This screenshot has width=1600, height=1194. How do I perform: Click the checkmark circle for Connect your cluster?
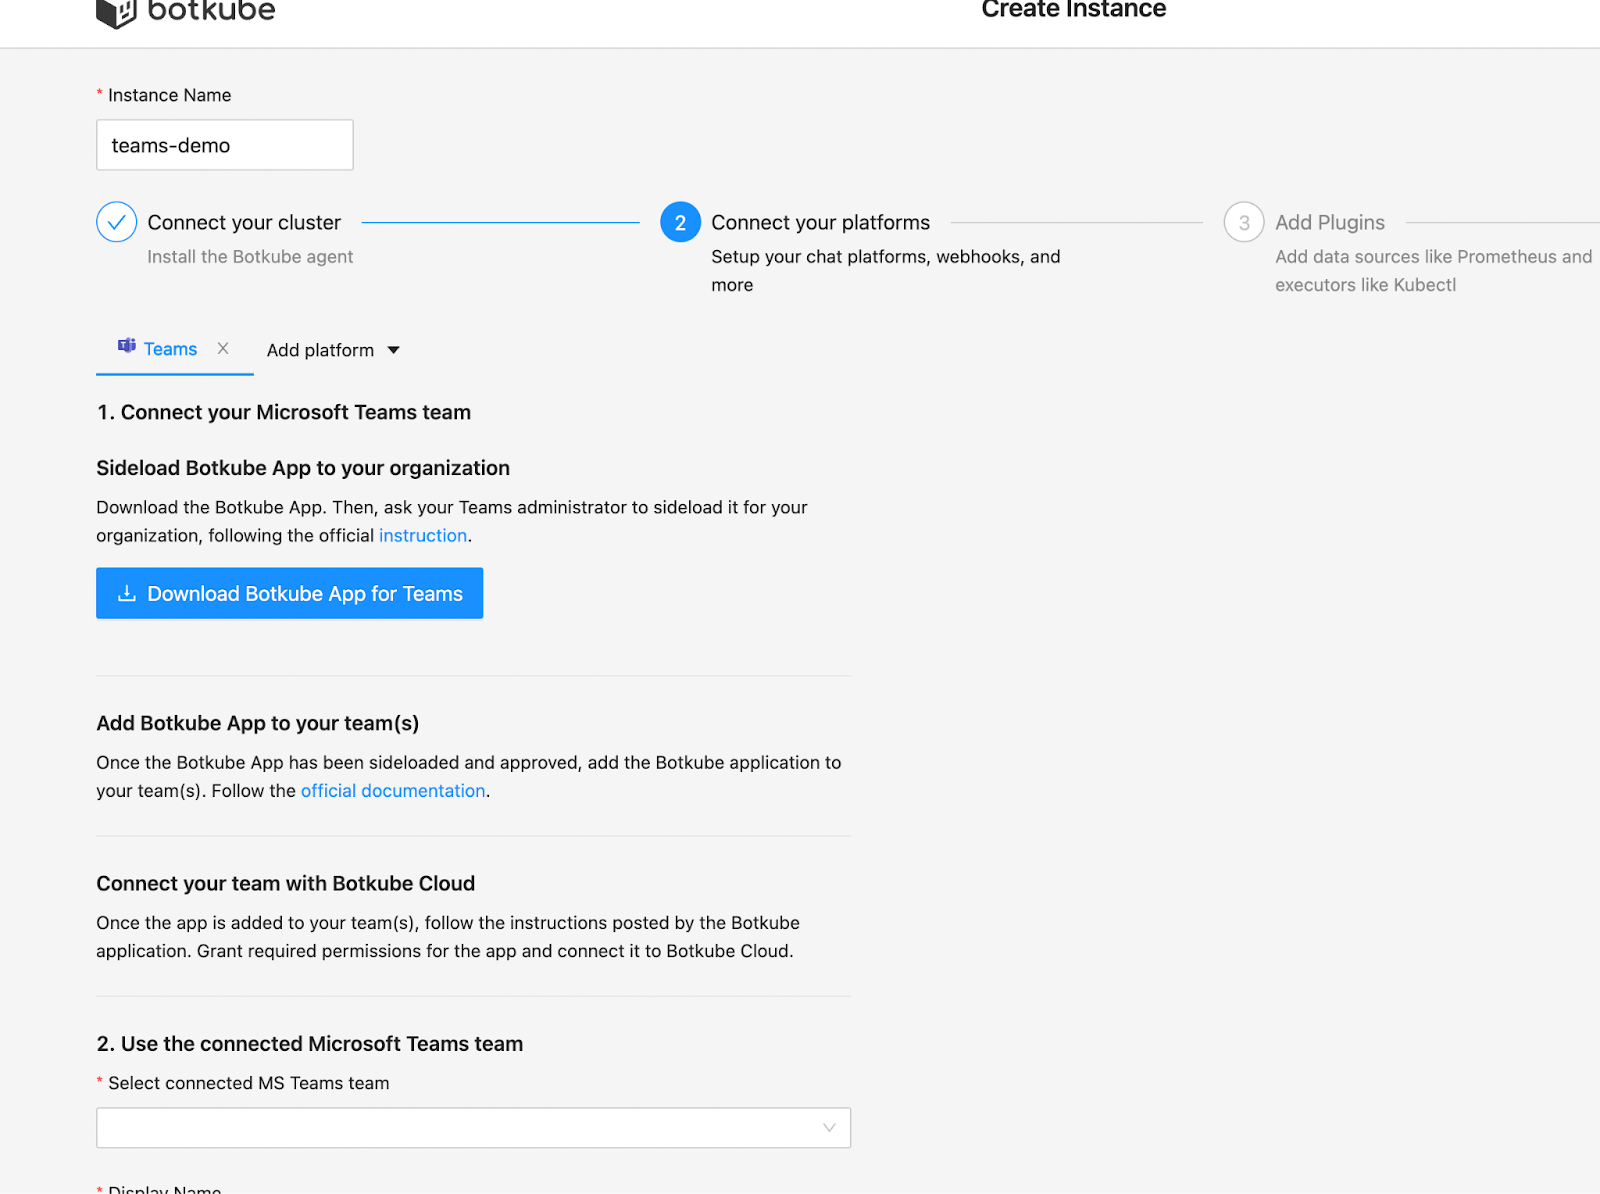coord(116,221)
